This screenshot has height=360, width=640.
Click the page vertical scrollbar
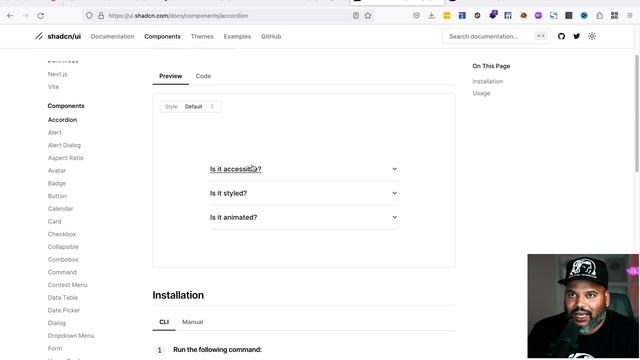tap(637, 113)
